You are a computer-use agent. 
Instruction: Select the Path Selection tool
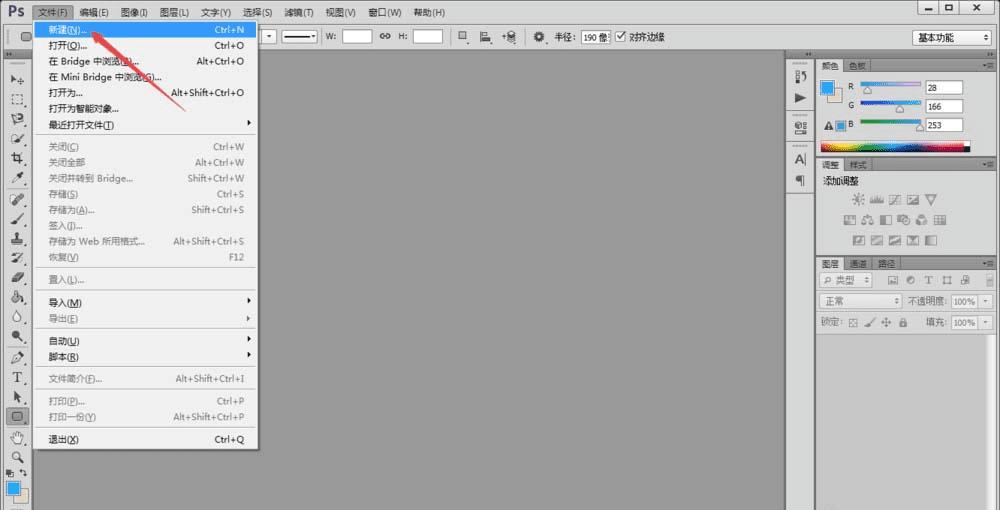pyautogui.click(x=17, y=397)
